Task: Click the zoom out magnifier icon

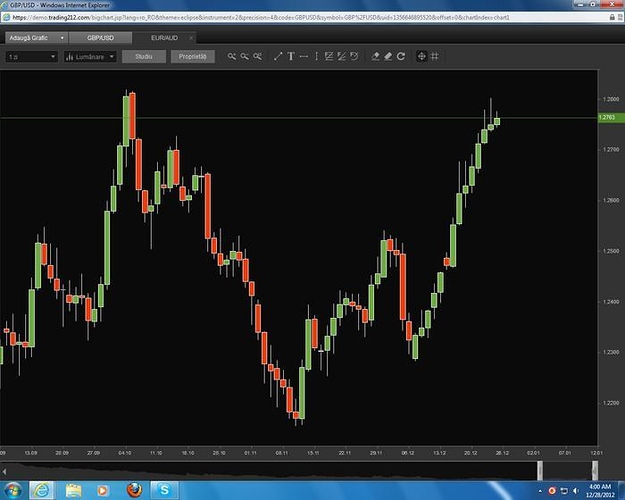Action: [244, 56]
